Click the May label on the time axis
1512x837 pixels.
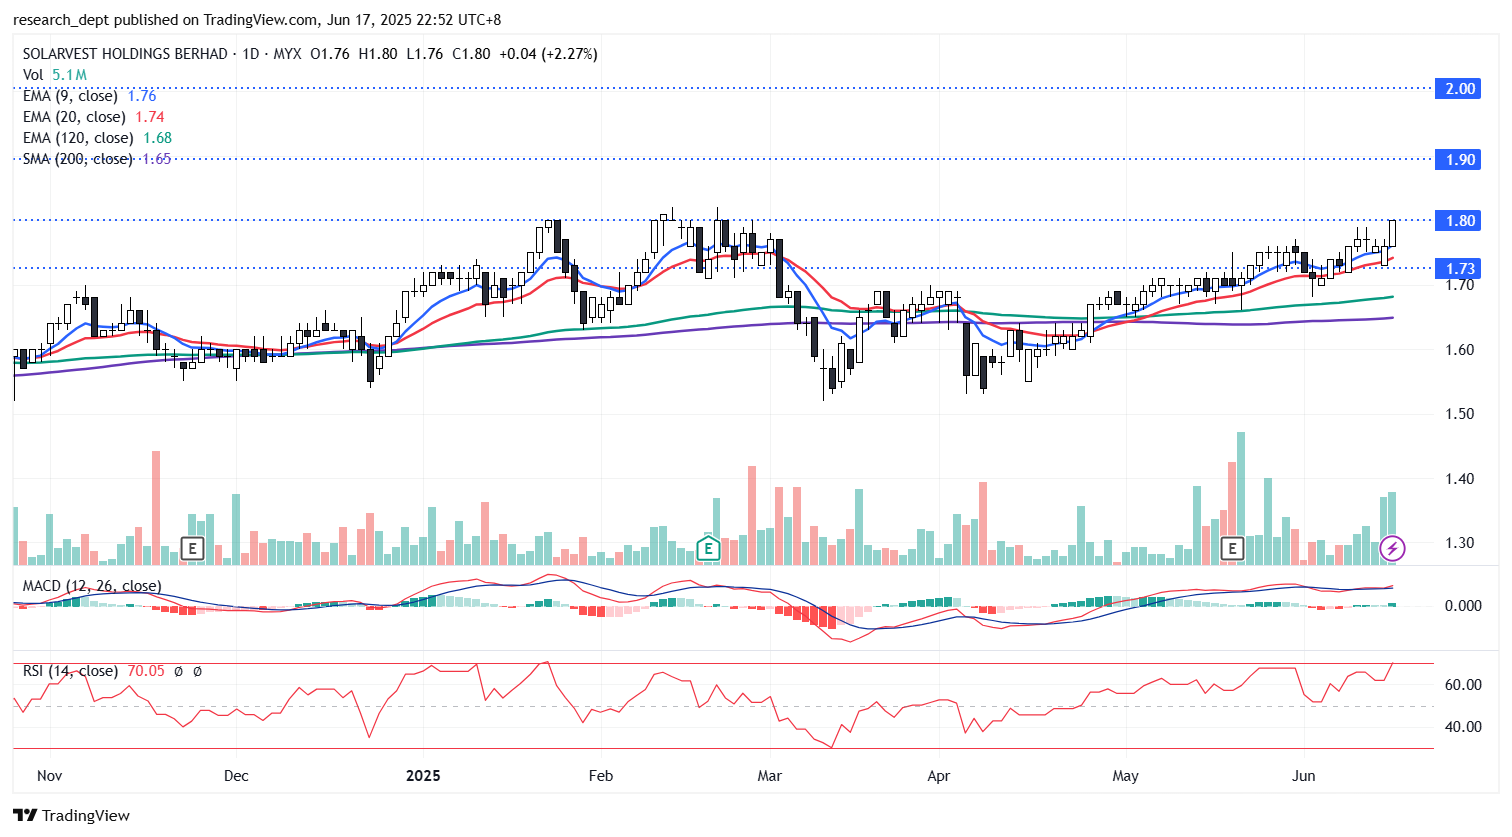click(1126, 776)
